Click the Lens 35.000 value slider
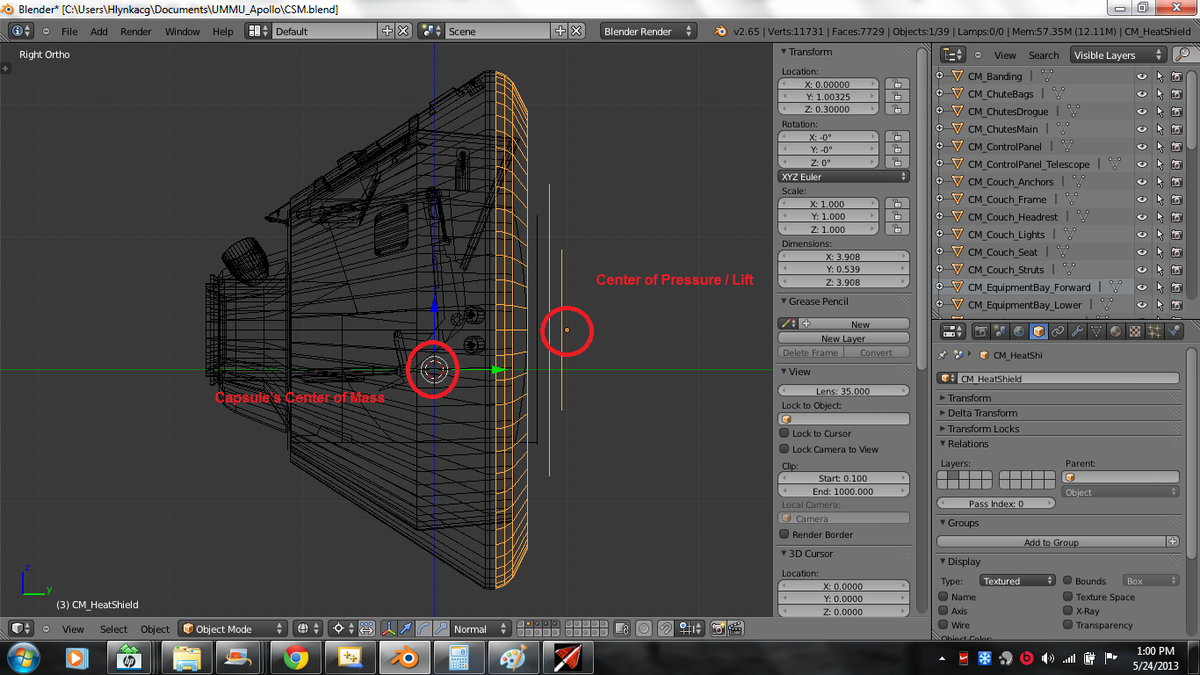 point(844,391)
